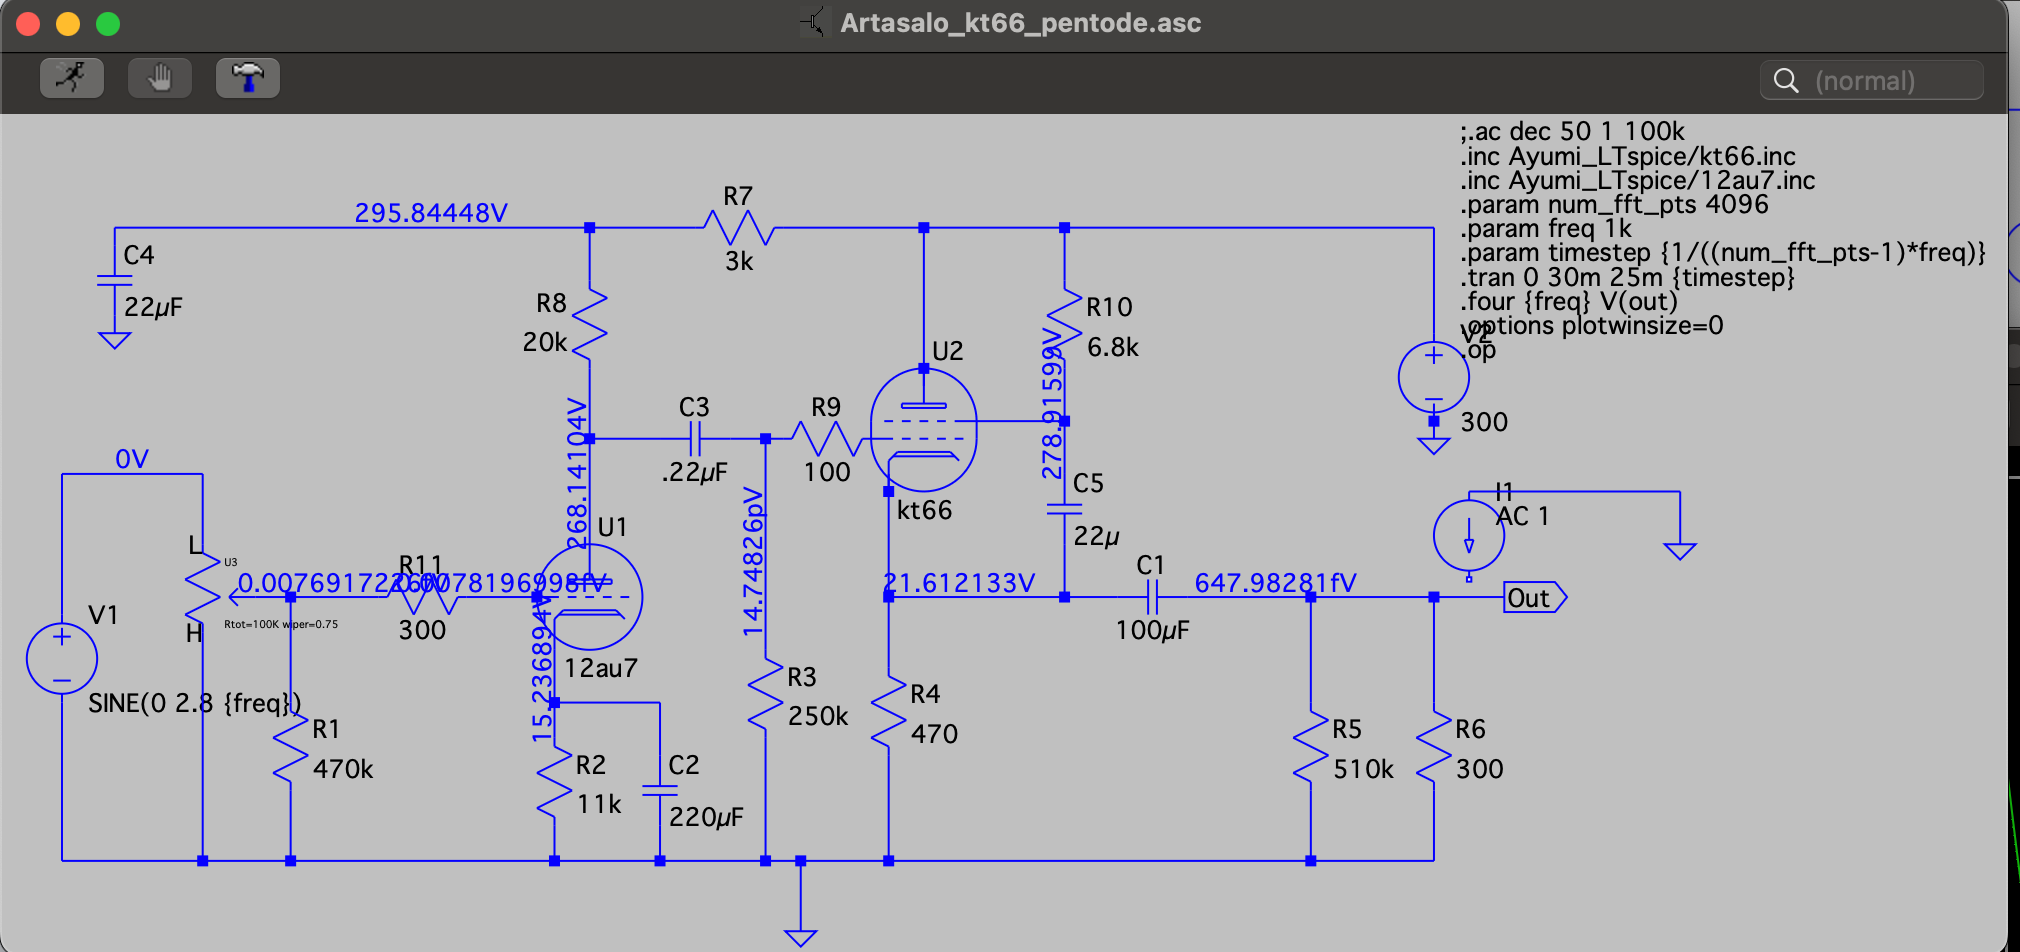This screenshot has height=952, width=2020.
Task: Click the Artasalo_kt66_pentode.asc window title
Action: (1020, 23)
